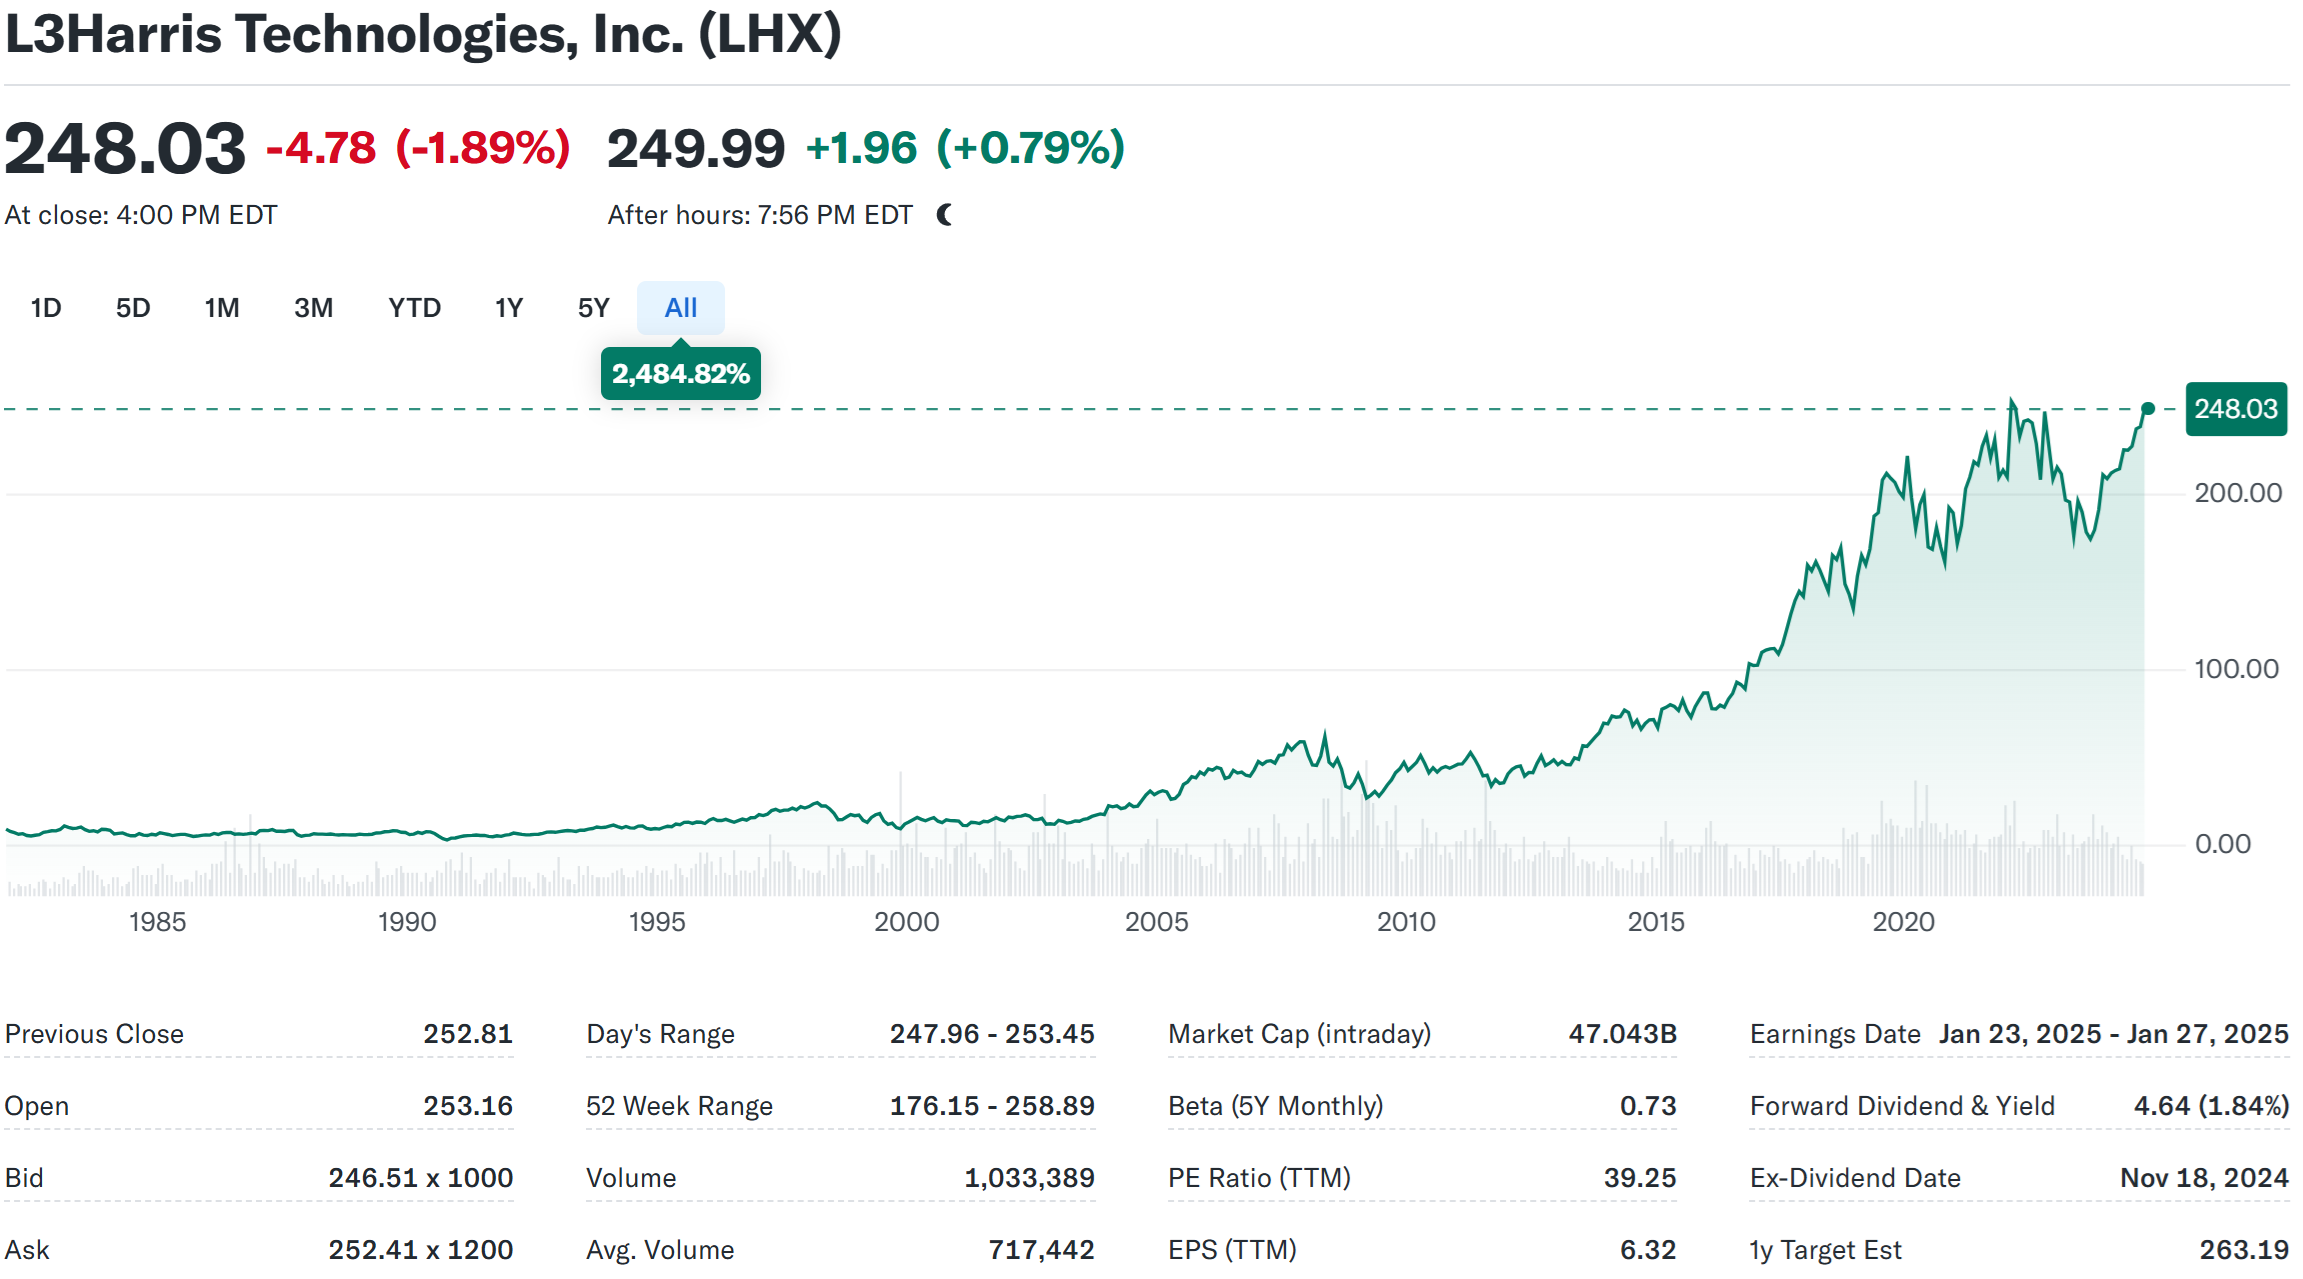Screen dimensions: 2303x1279
Task: Click the 2005 x-axis year label
Action: [x=1157, y=922]
